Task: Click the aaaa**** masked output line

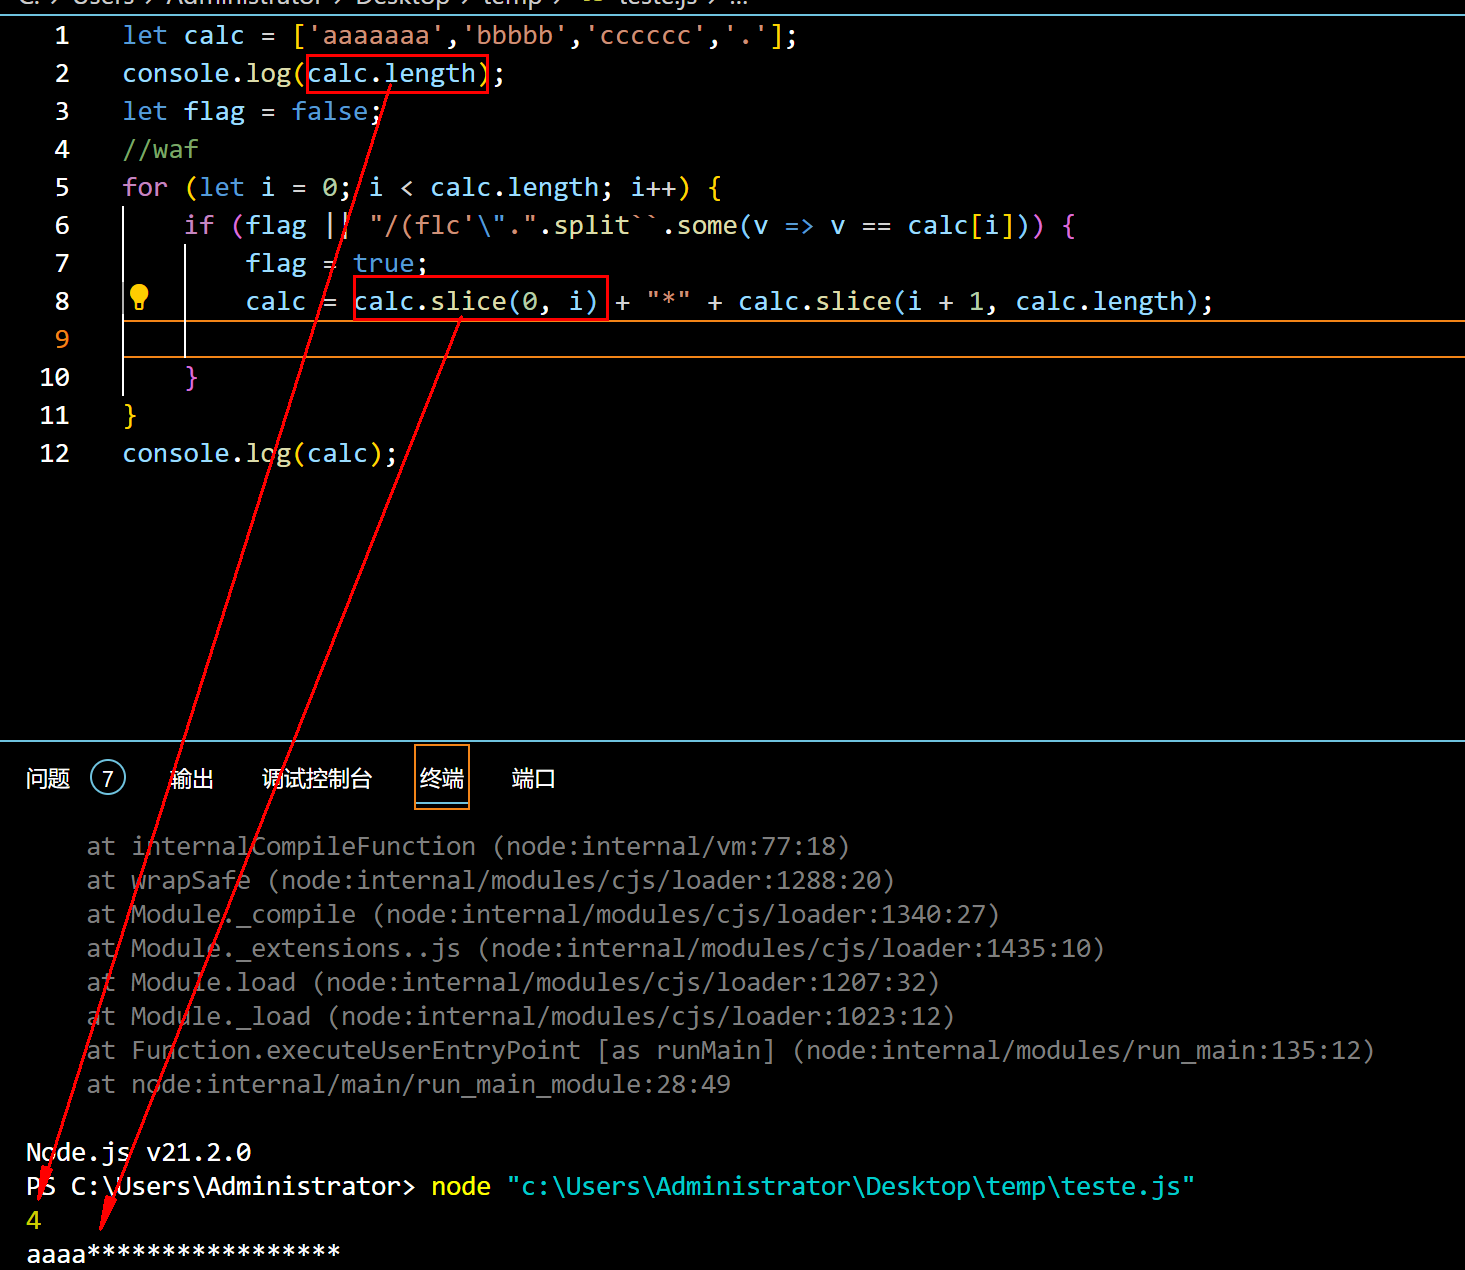Action: click(183, 1253)
